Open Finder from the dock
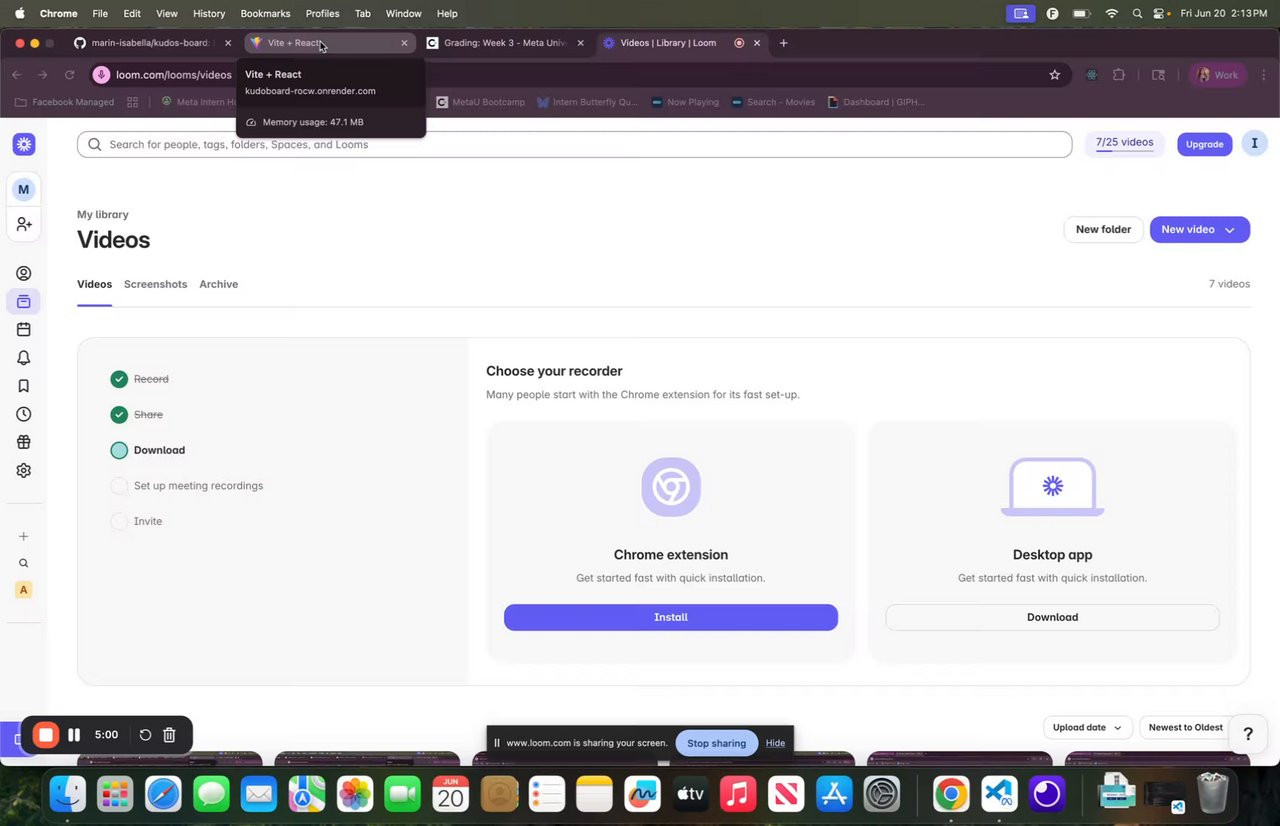Screen dimensions: 1280x826 68,795
